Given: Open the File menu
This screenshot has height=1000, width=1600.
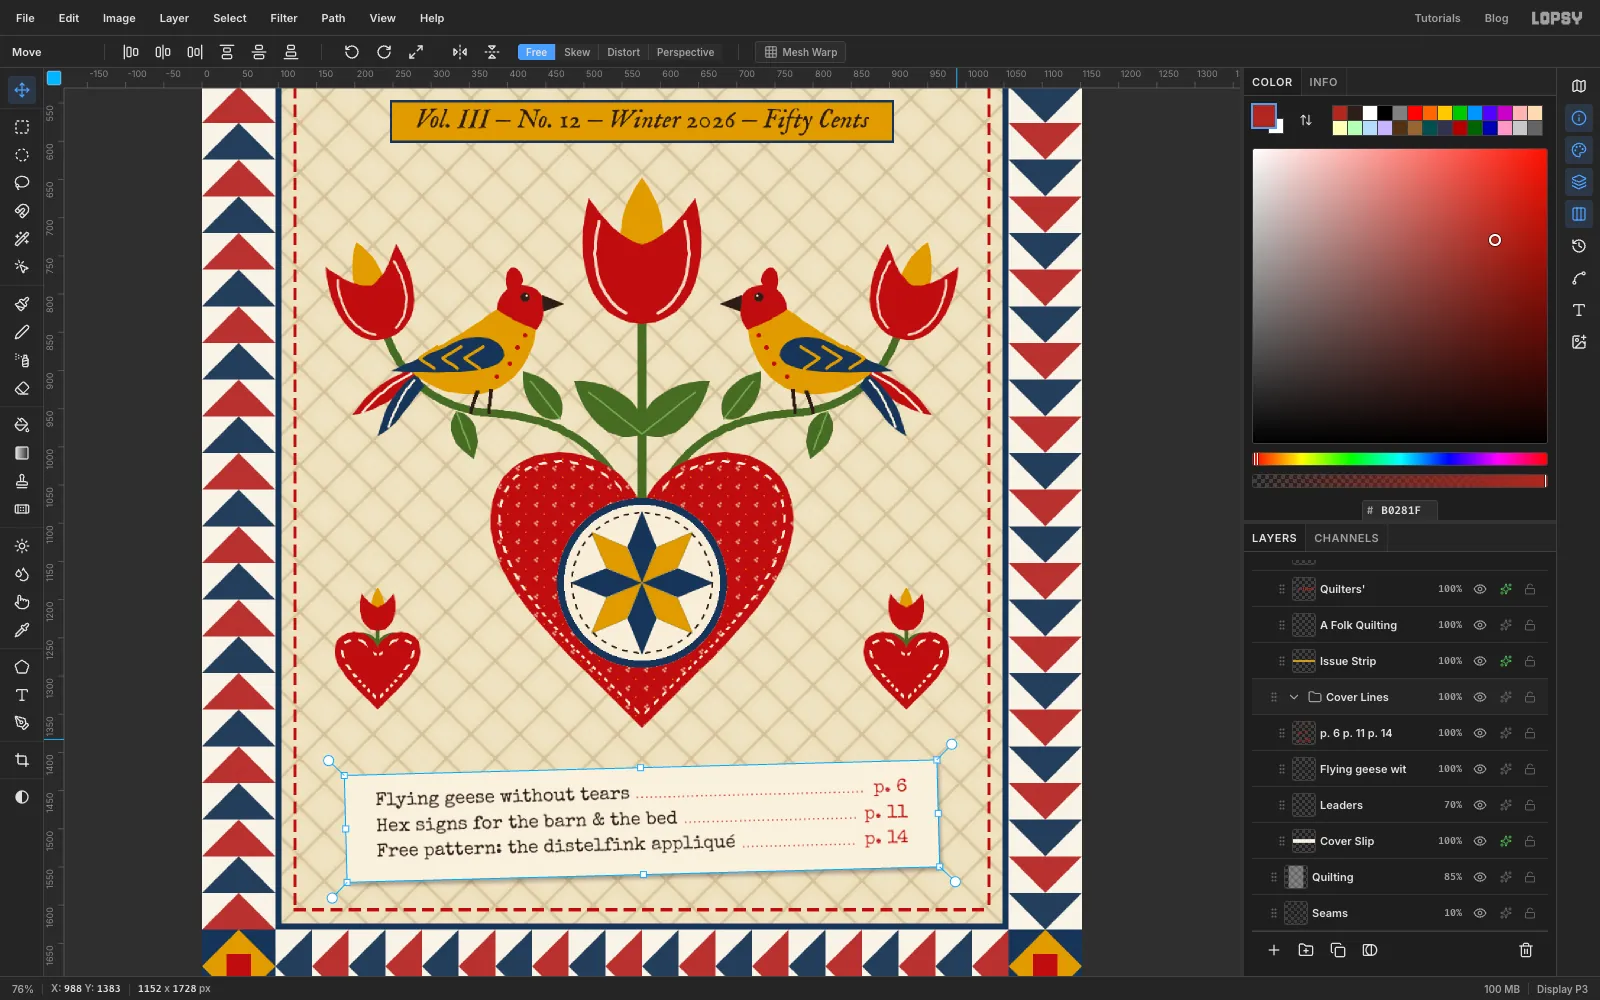Looking at the screenshot, I should (x=25, y=18).
